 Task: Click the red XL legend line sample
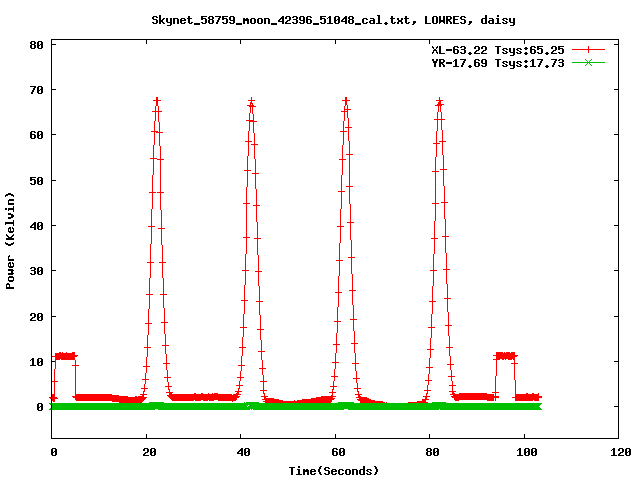pos(588,50)
